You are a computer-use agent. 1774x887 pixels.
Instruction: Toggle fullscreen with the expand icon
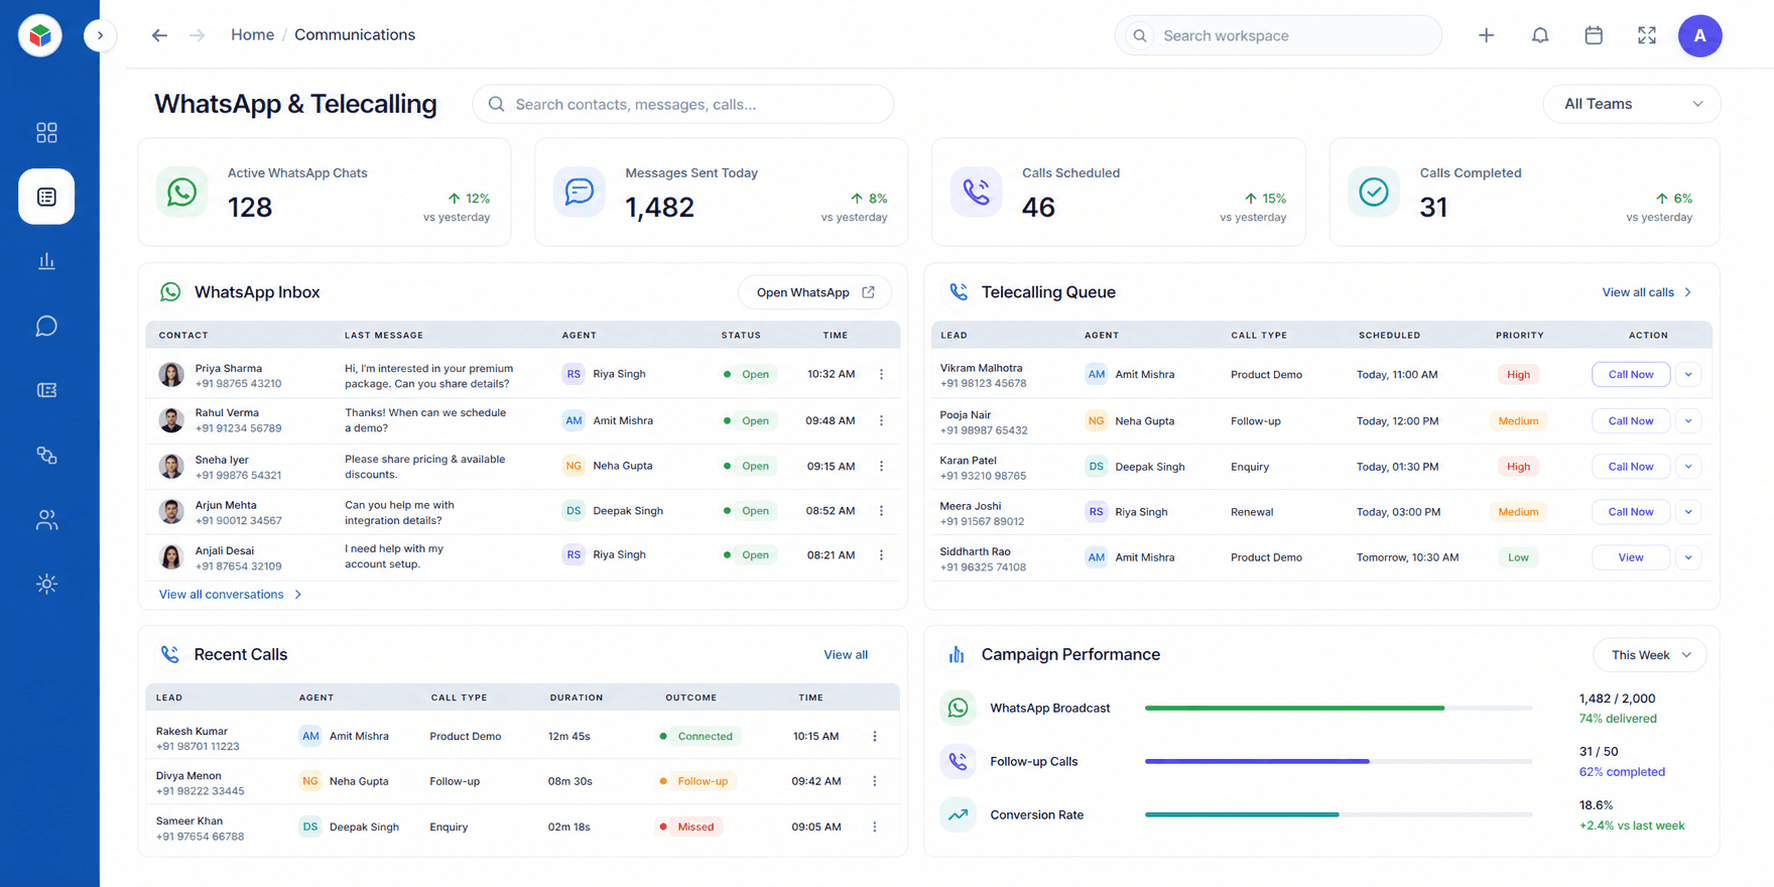pyautogui.click(x=1647, y=35)
